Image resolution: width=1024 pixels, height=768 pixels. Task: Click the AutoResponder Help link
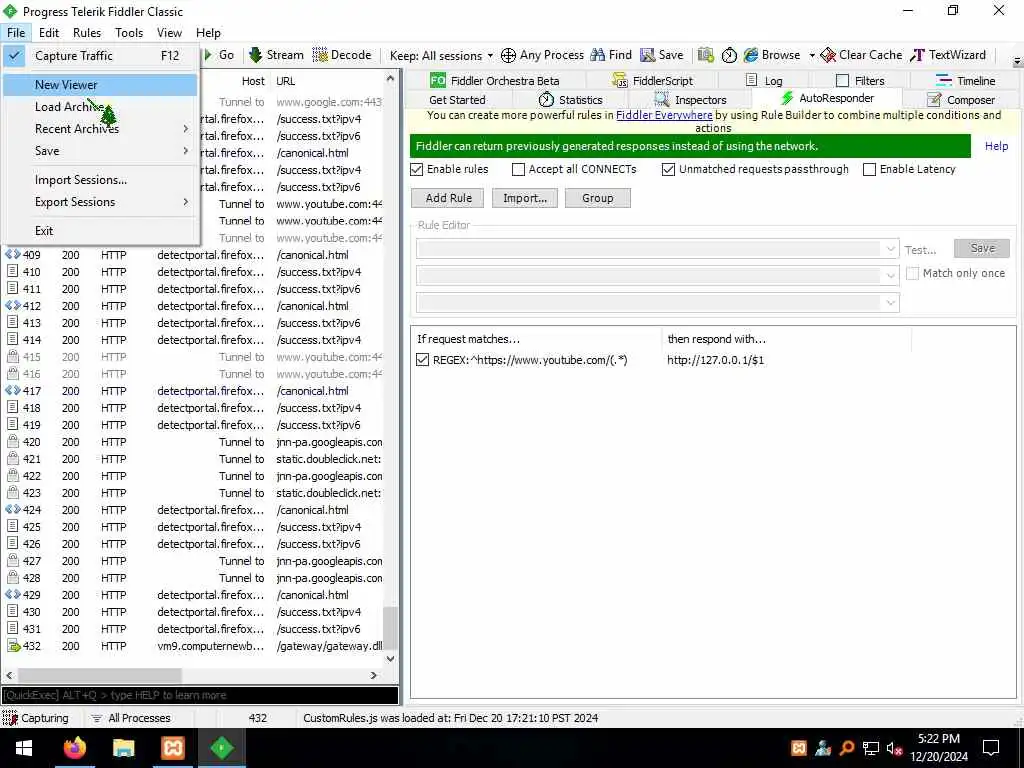pos(997,146)
